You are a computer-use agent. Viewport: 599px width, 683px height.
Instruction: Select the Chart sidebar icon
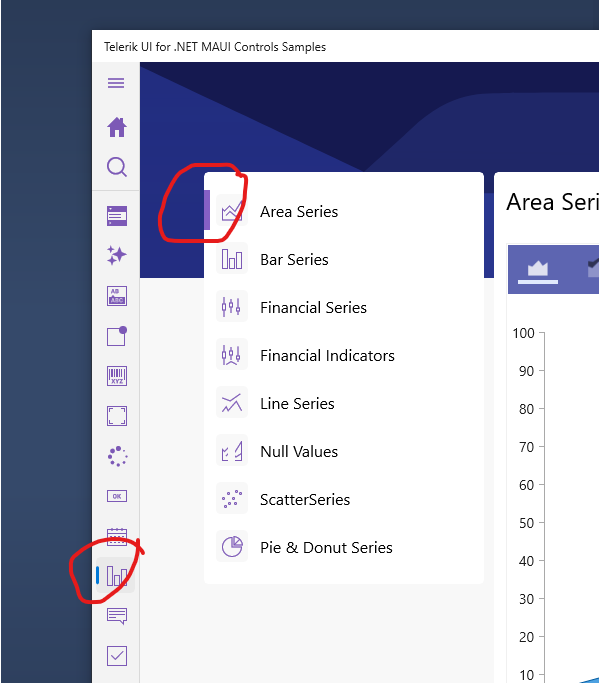116,576
